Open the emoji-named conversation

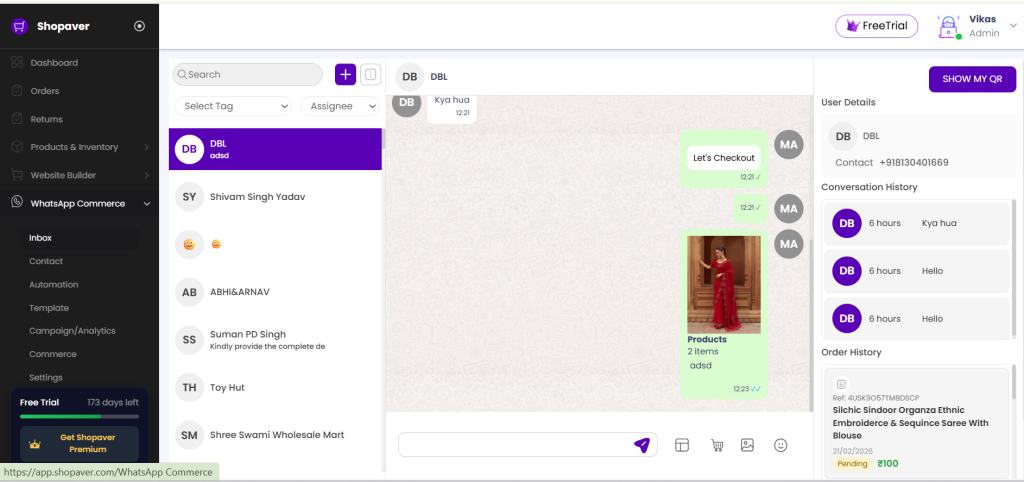pos(275,244)
